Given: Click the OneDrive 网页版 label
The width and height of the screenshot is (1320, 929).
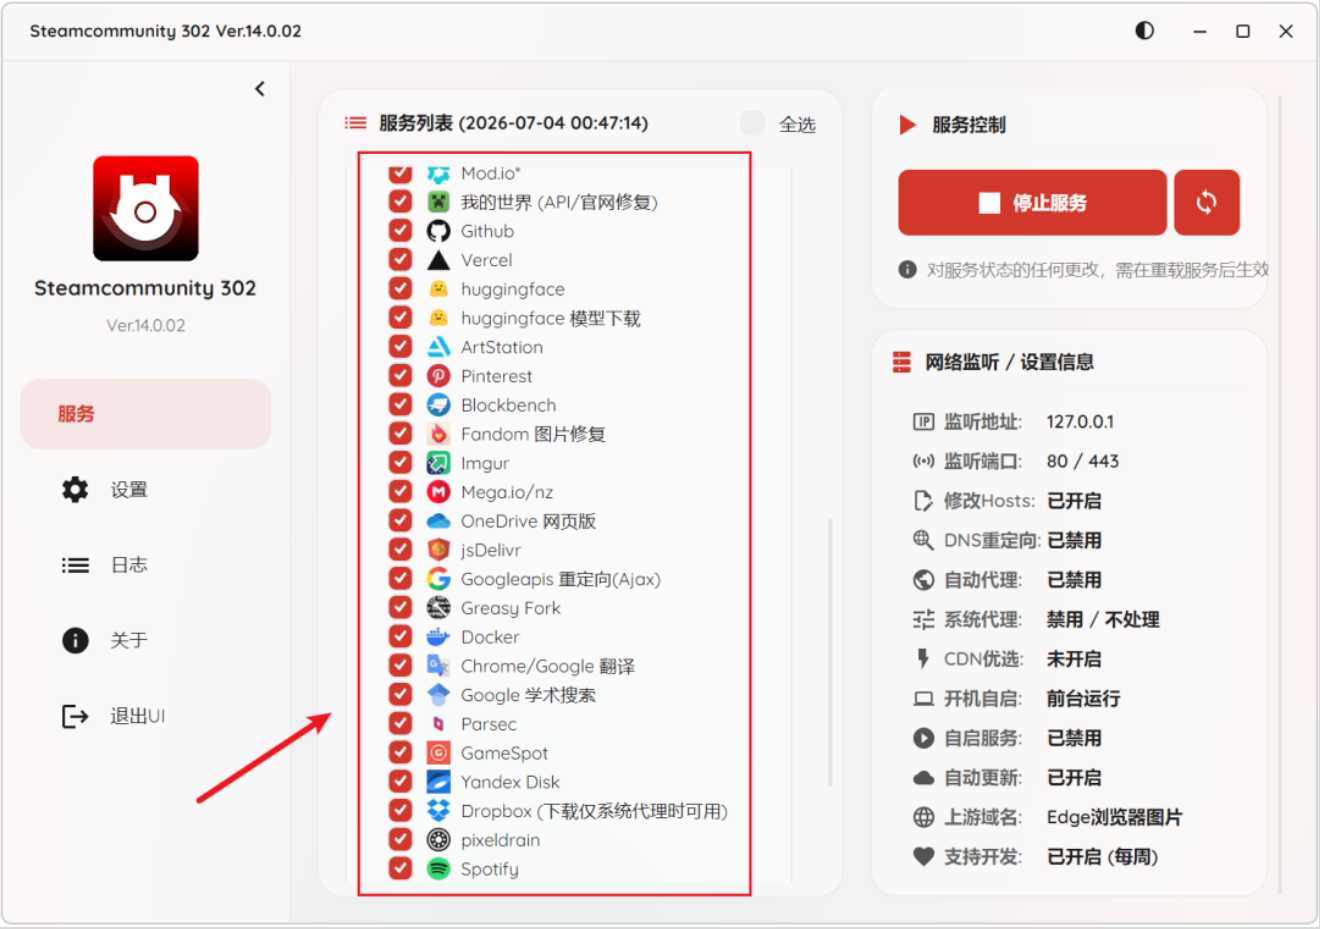Looking at the screenshot, I should [528, 521].
